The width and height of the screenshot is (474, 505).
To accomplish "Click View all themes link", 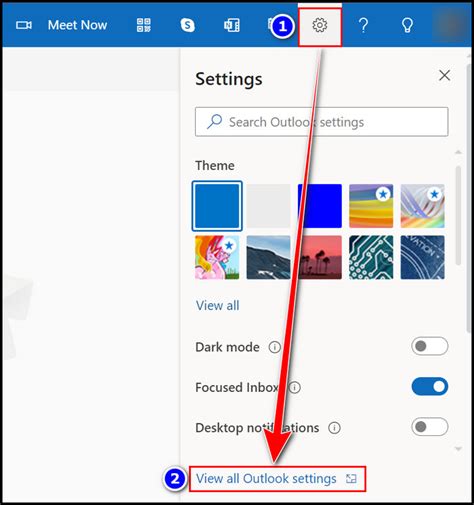I will [217, 306].
